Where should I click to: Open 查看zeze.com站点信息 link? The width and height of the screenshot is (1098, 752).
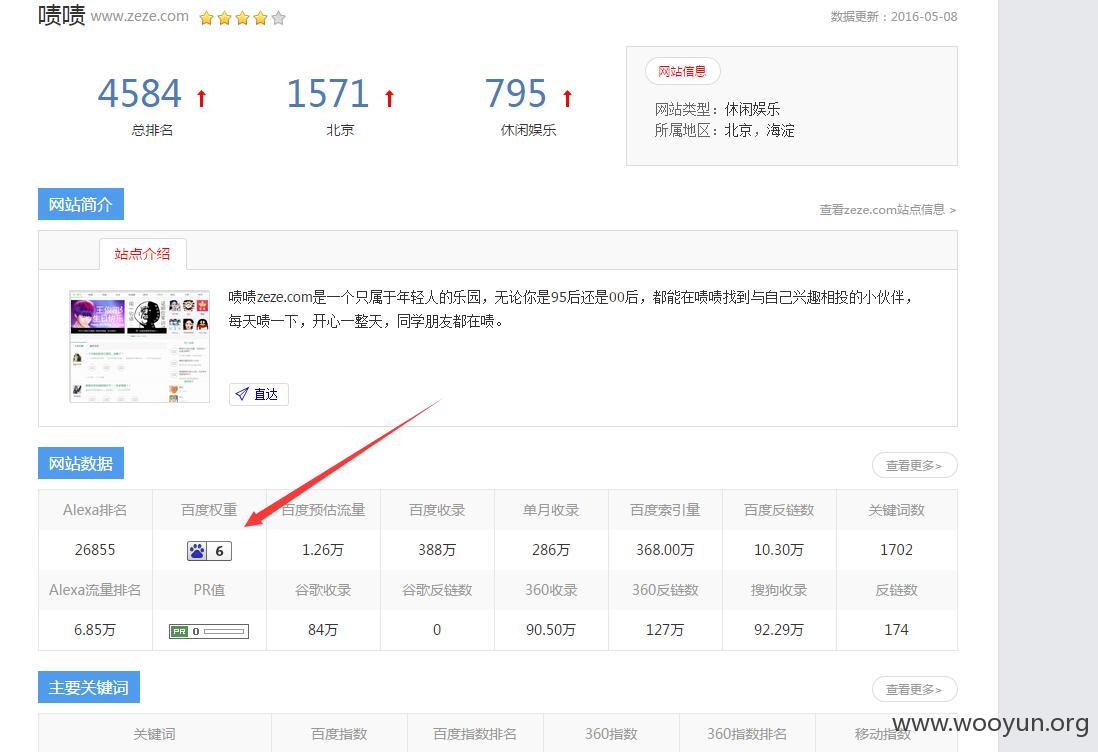click(x=887, y=209)
